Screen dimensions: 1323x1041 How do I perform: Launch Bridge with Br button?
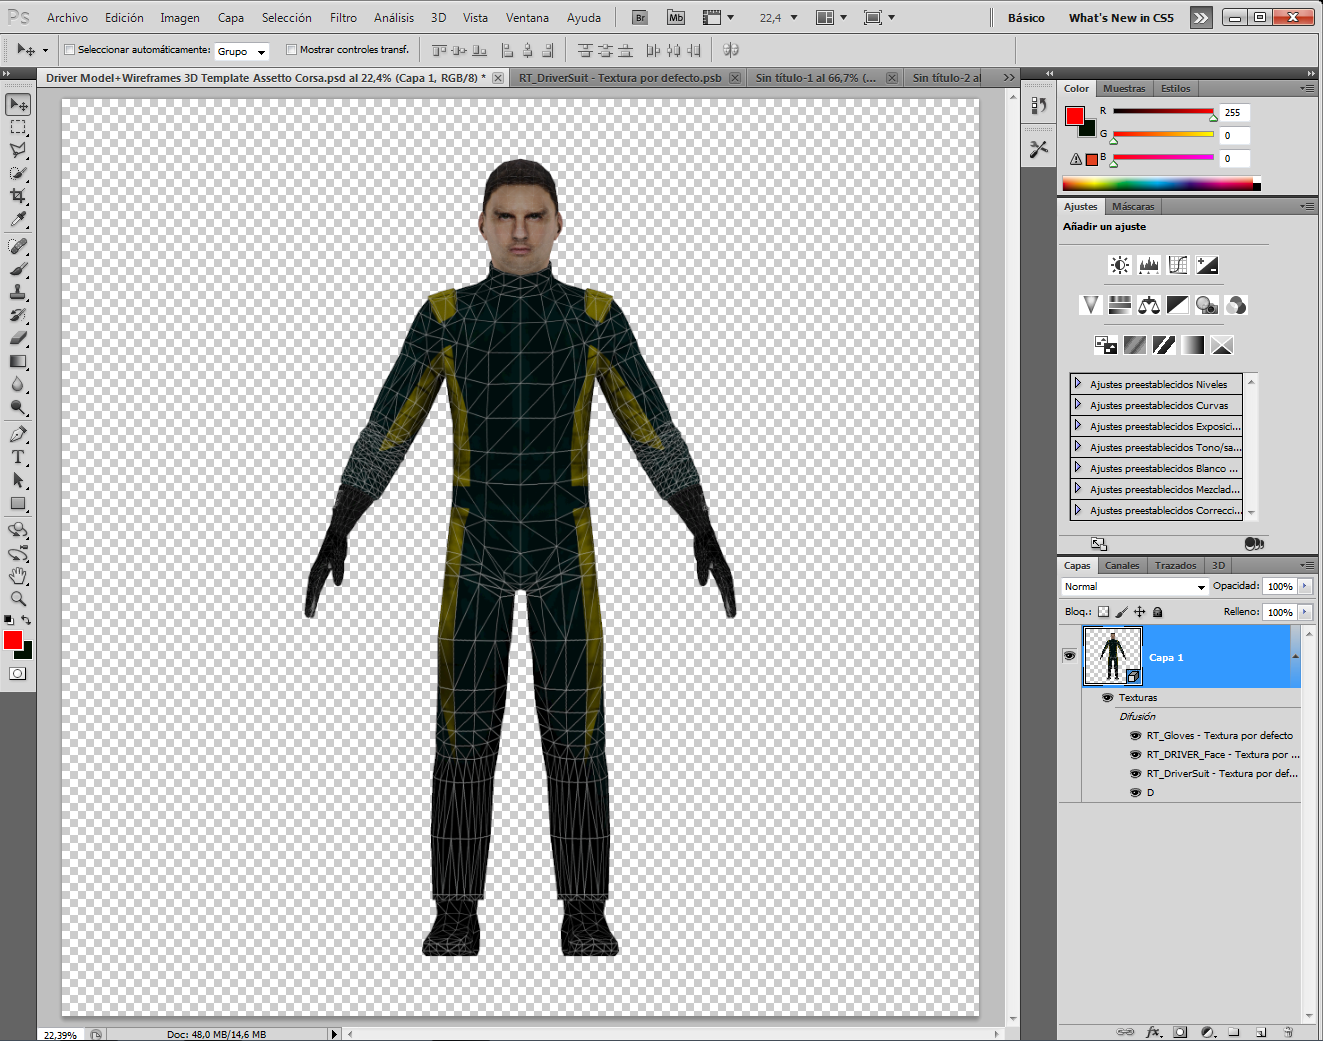641,18
